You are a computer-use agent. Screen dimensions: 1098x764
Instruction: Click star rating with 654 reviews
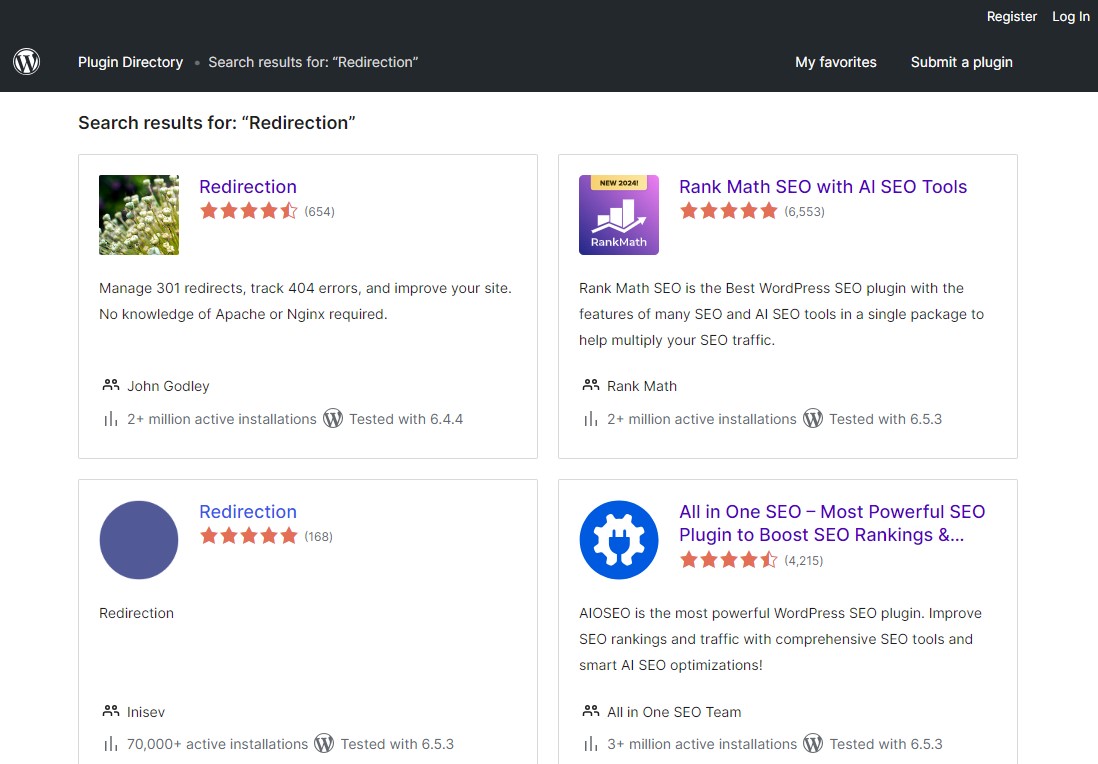249,211
